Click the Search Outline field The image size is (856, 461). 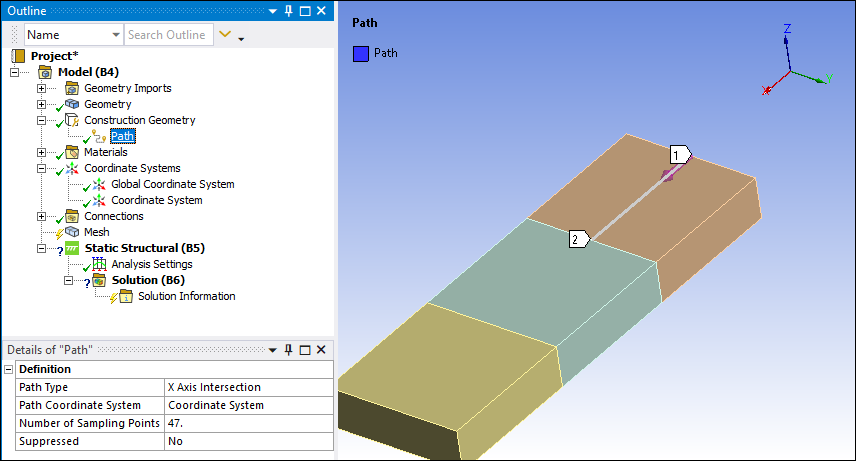[x=168, y=35]
